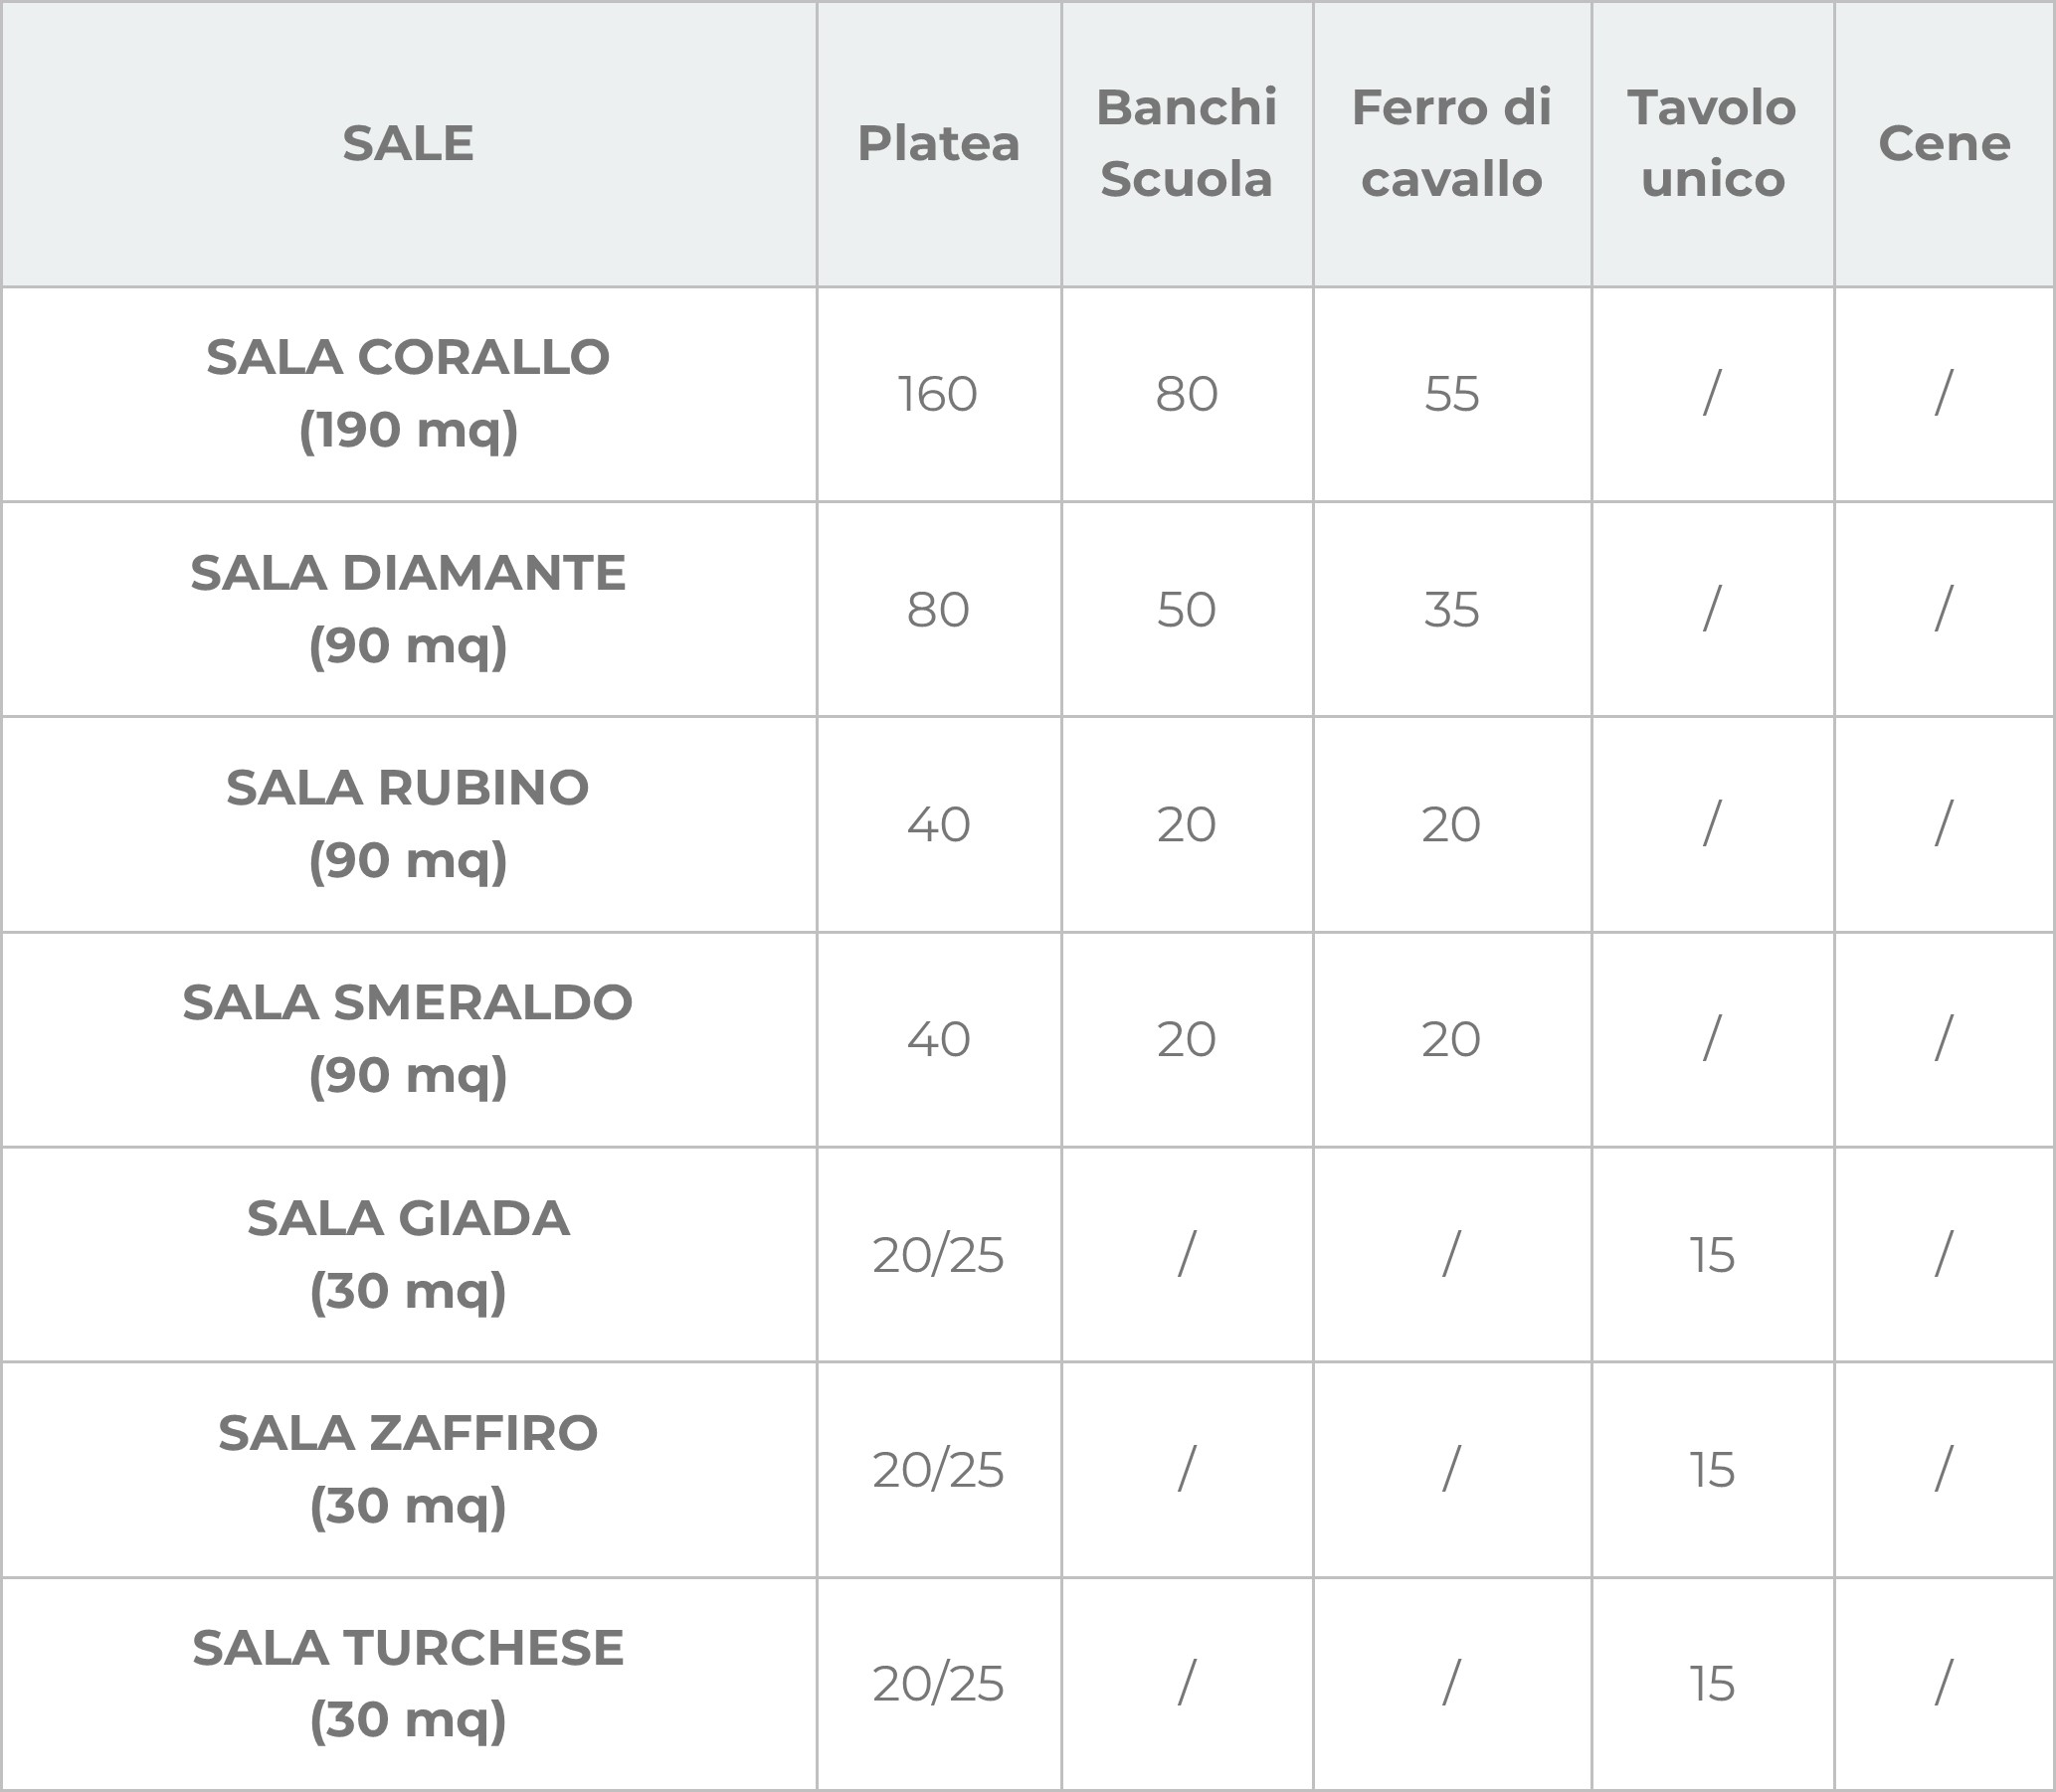Click the SALA TURCHESE row label

point(408,1684)
